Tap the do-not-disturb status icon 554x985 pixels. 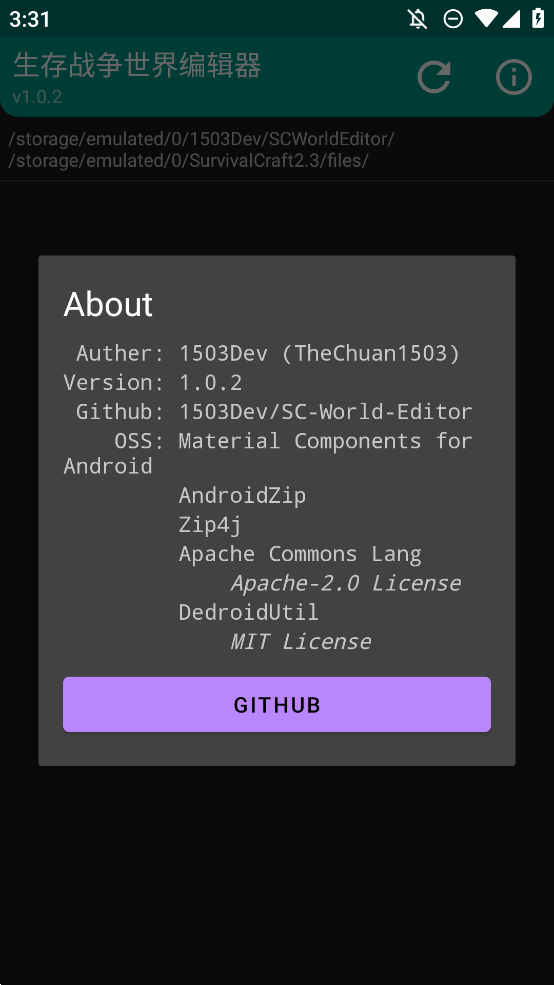click(453, 19)
